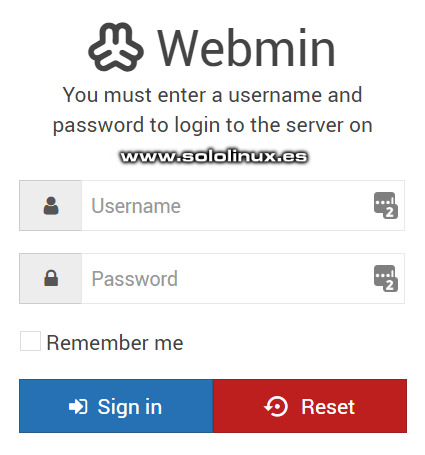The height and width of the screenshot is (455, 425).
Task: Click the red Reset button
Action: click(x=310, y=406)
